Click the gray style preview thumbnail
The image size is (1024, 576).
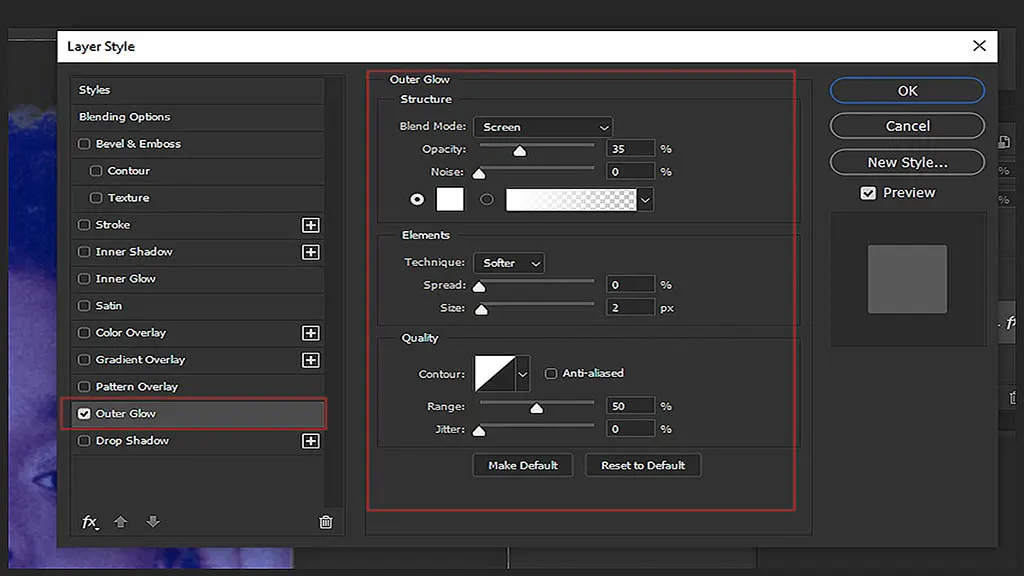[x=907, y=279]
